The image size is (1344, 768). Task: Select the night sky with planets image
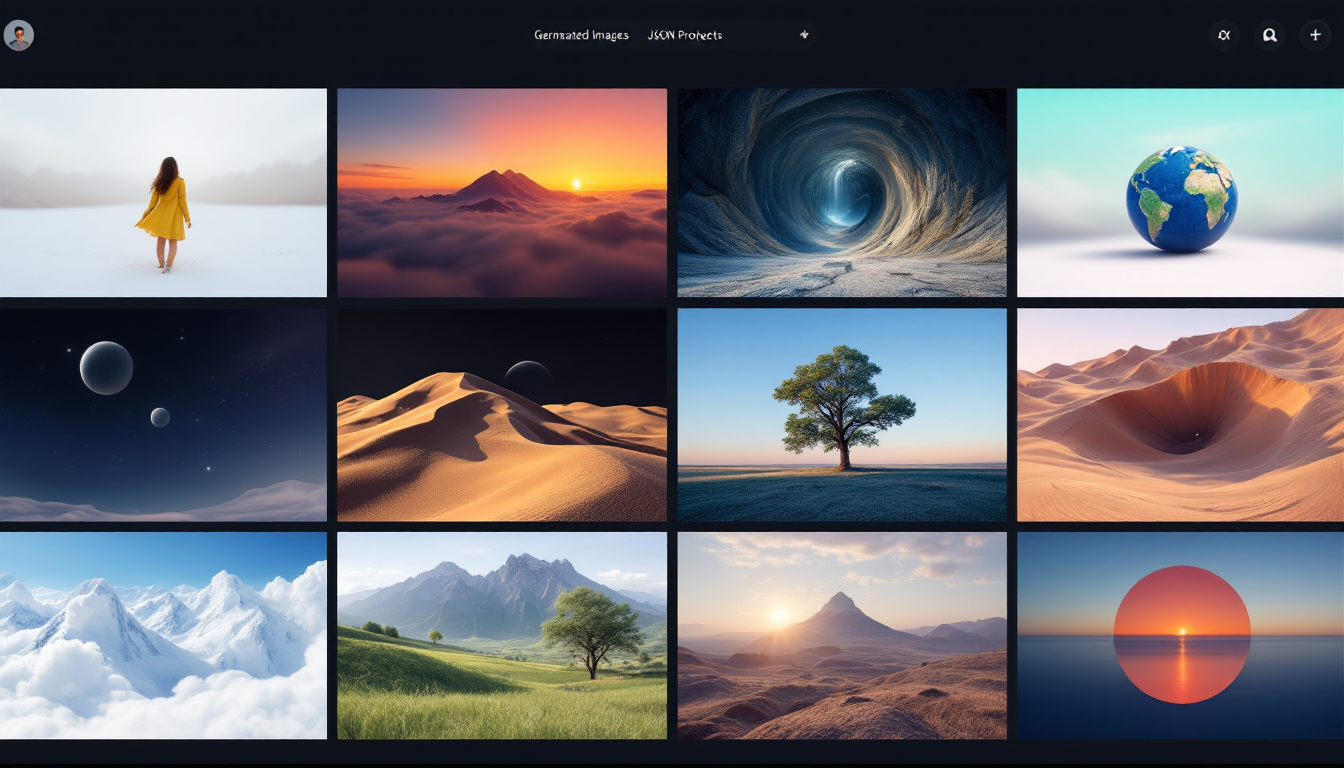163,414
